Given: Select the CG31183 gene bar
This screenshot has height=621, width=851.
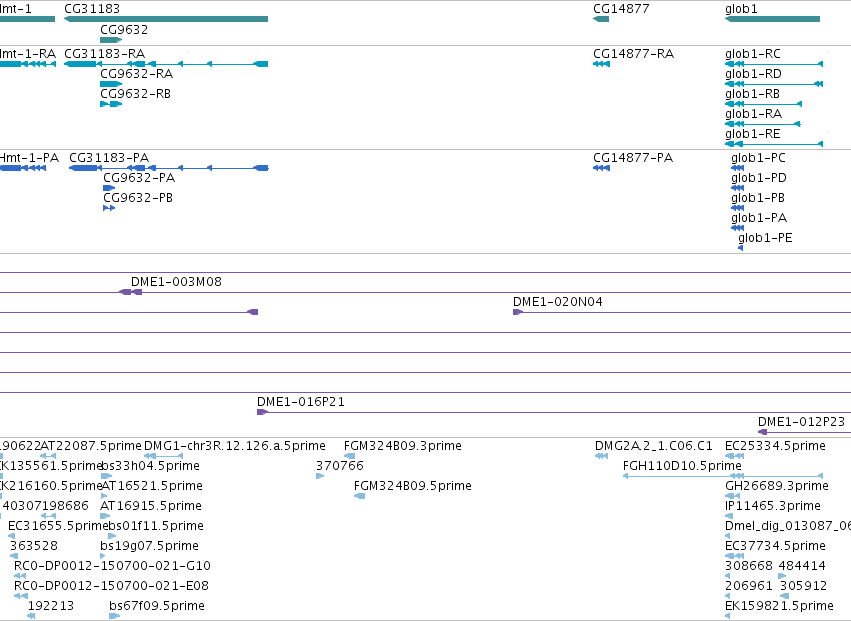Looking at the screenshot, I should point(166,19).
